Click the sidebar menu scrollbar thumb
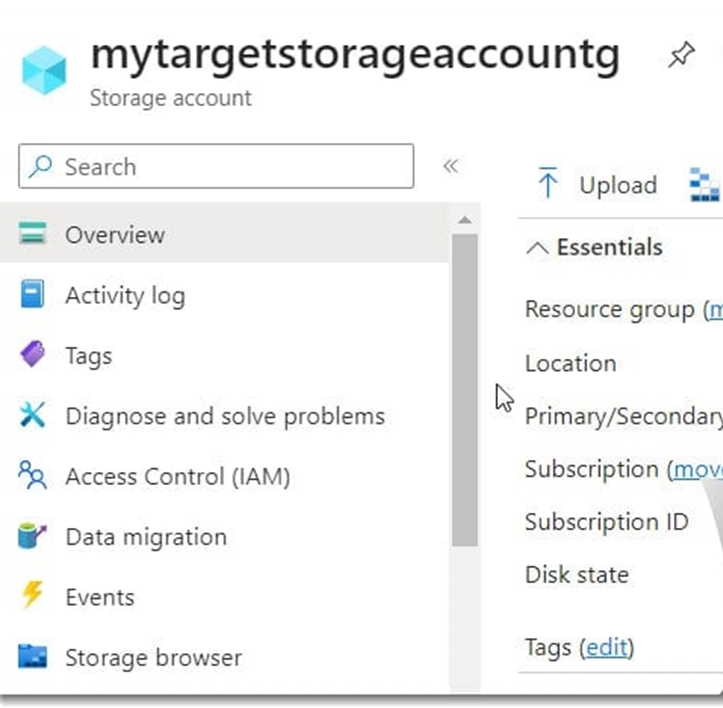The height and width of the screenshot is (708, 723). click(465, 390)
